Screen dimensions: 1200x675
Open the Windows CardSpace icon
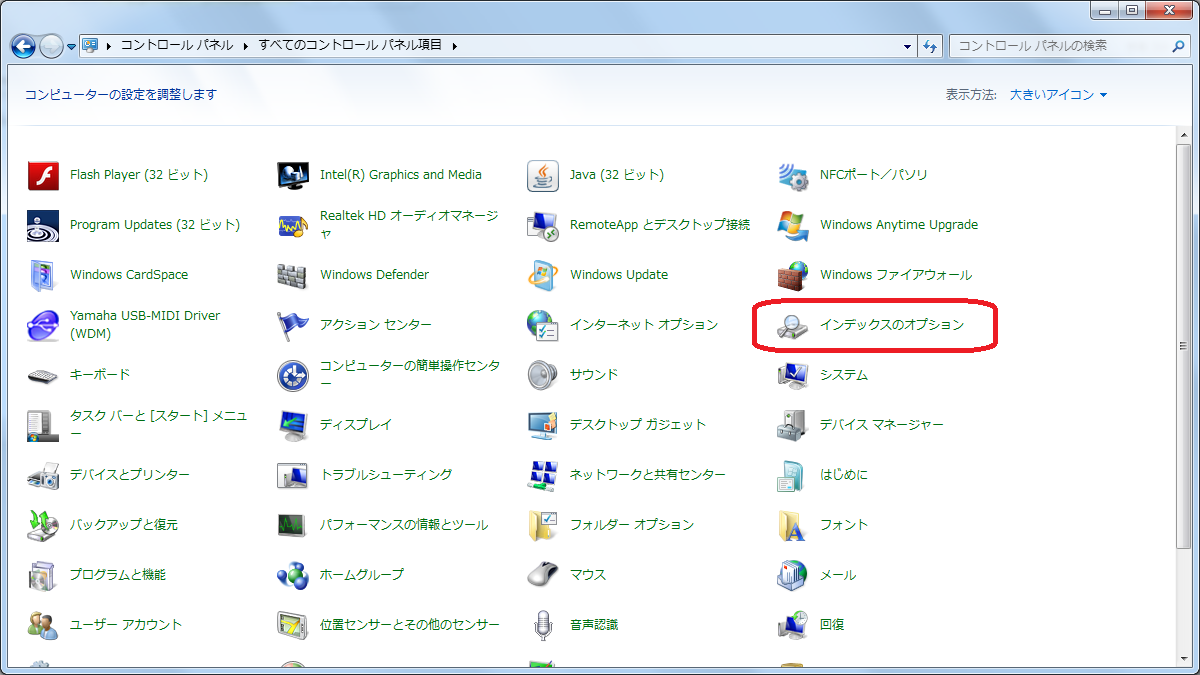click(44, 275)
